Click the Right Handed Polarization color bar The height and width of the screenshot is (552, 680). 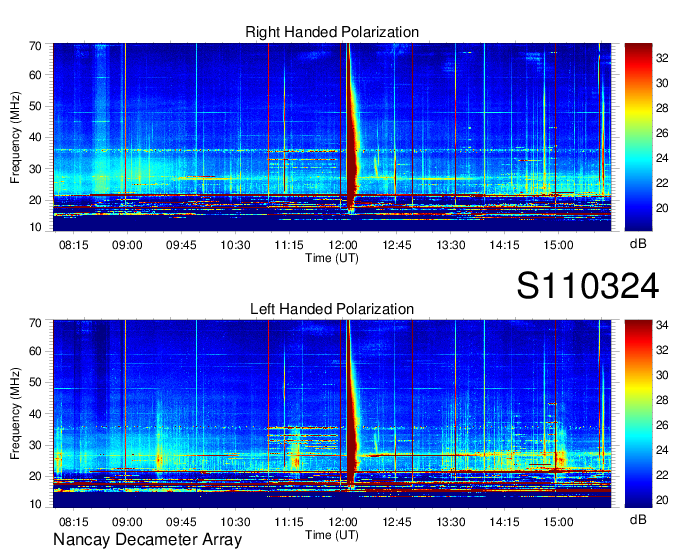coord(638,137)
